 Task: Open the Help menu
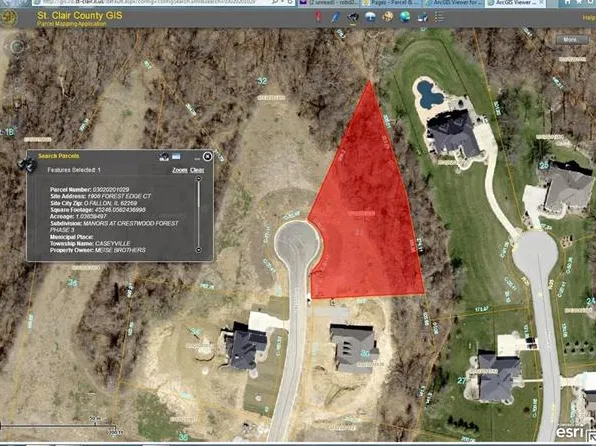pyautogui.click(x=589, y=17)
